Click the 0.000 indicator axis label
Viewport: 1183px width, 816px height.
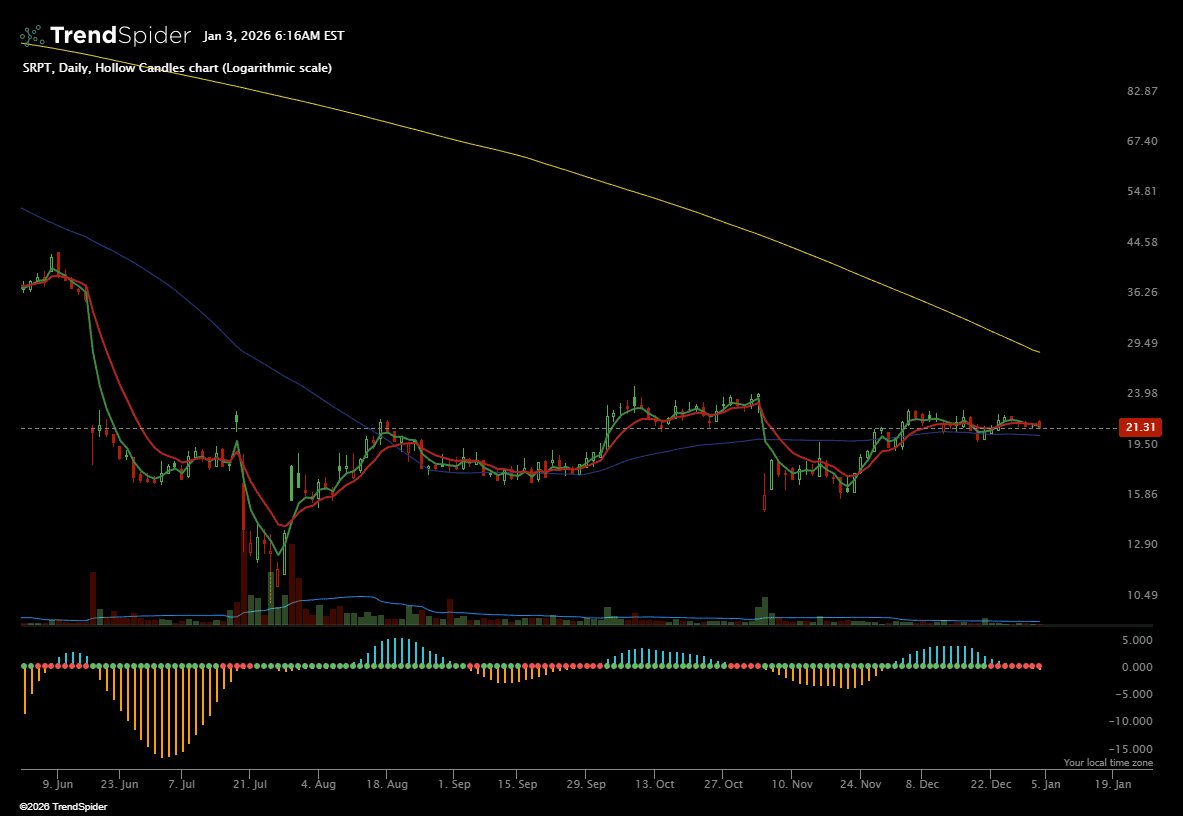pos(1138,667)
